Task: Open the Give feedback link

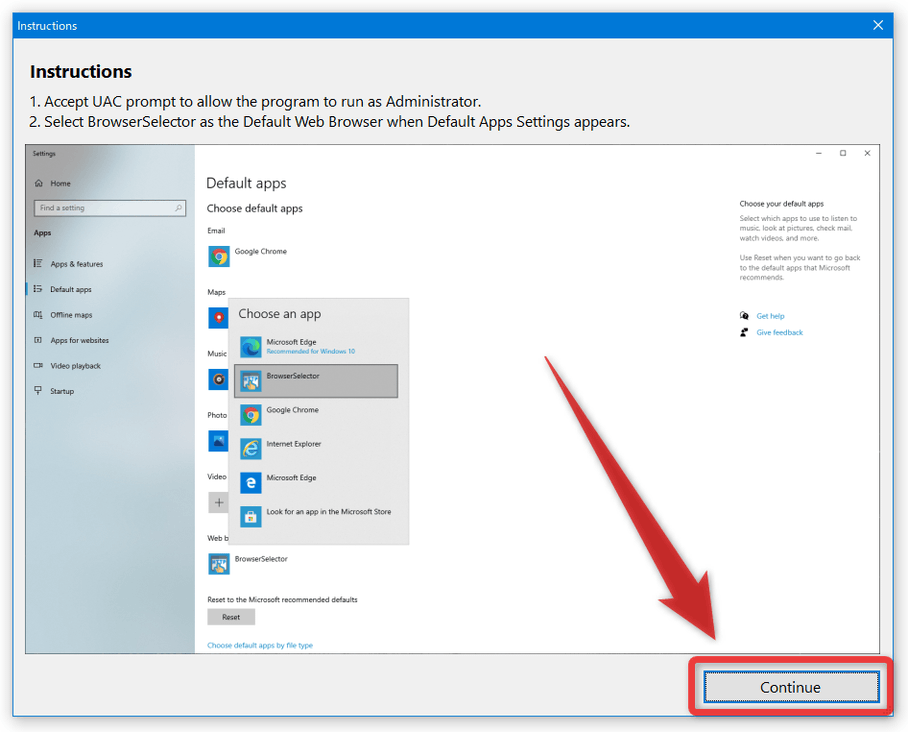Action: click(x=779, y=332)
